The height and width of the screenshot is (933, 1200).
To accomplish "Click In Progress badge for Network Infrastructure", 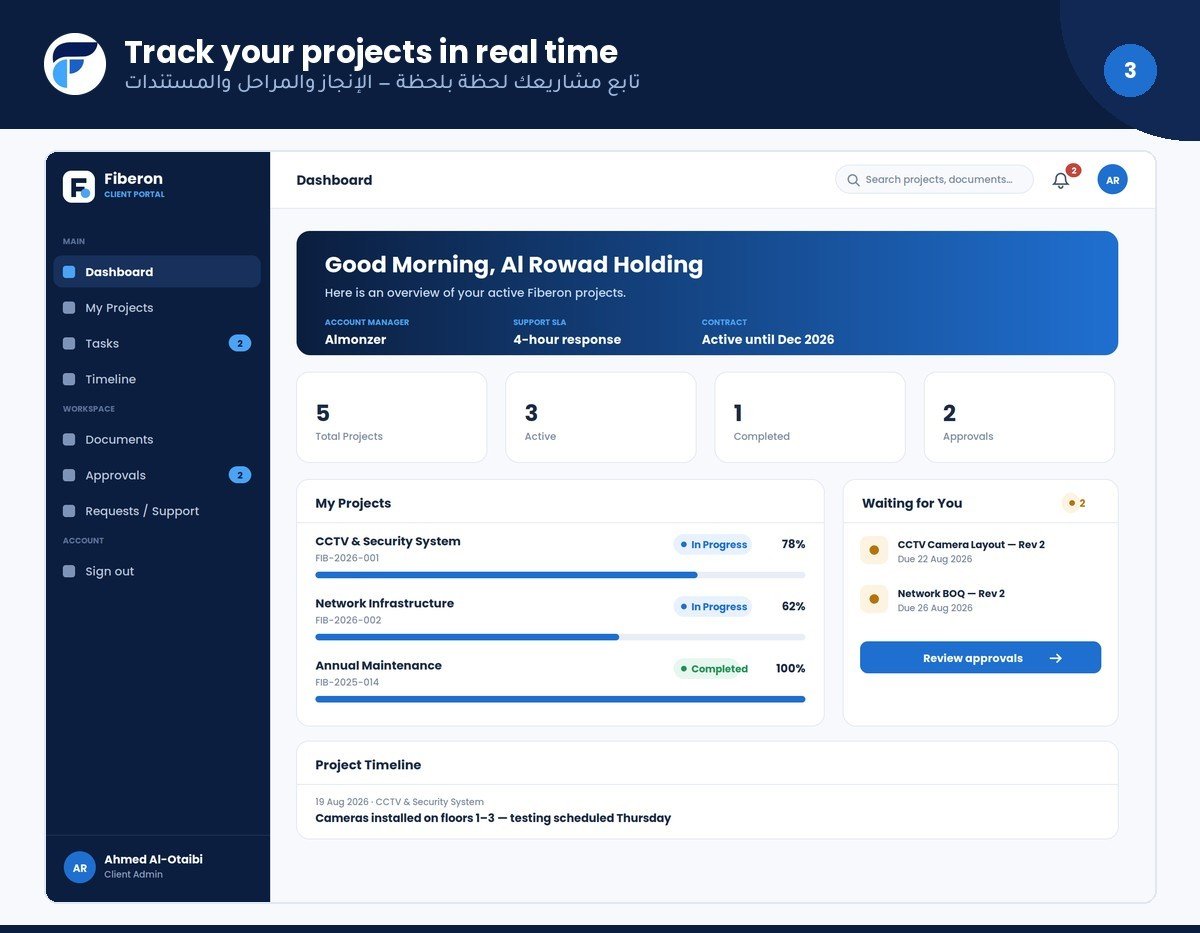I will [x=713, y=607].
